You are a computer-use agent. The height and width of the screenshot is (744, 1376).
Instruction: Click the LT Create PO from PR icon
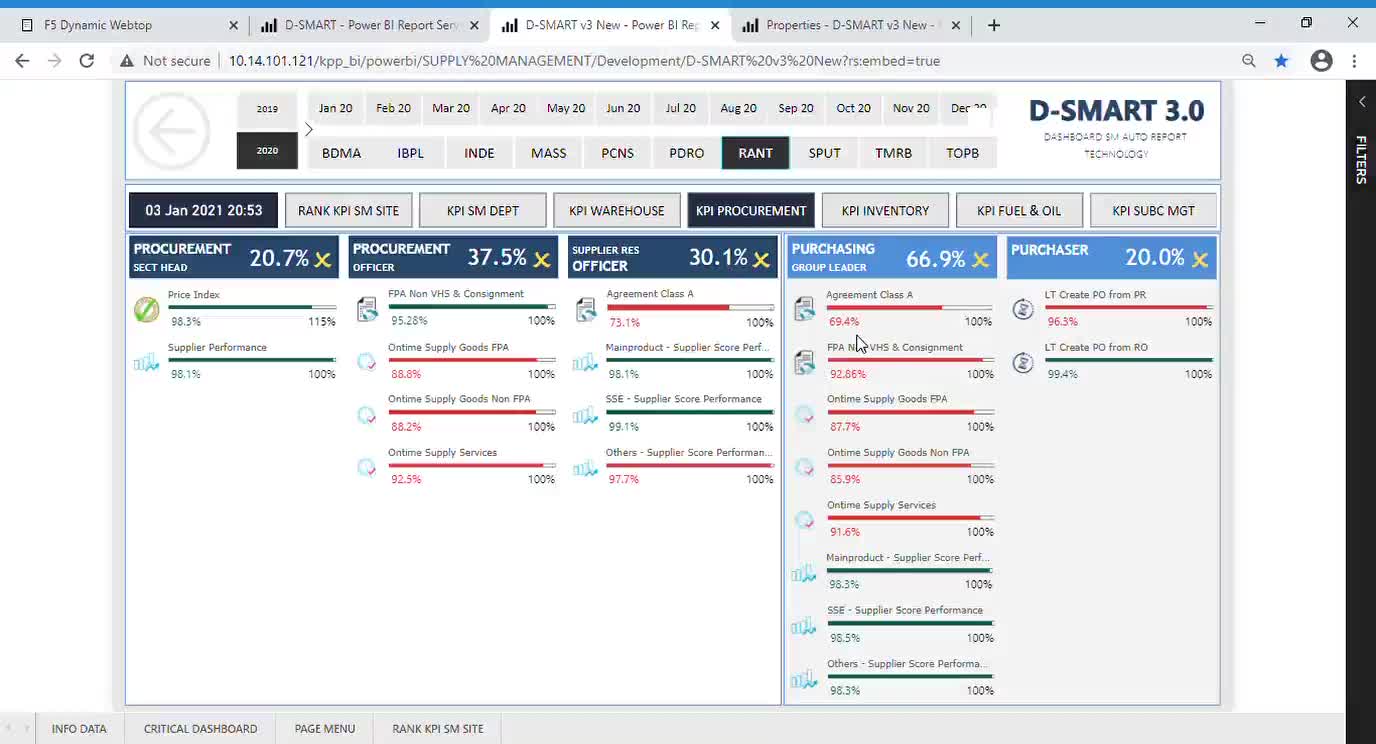[1023, 309]
